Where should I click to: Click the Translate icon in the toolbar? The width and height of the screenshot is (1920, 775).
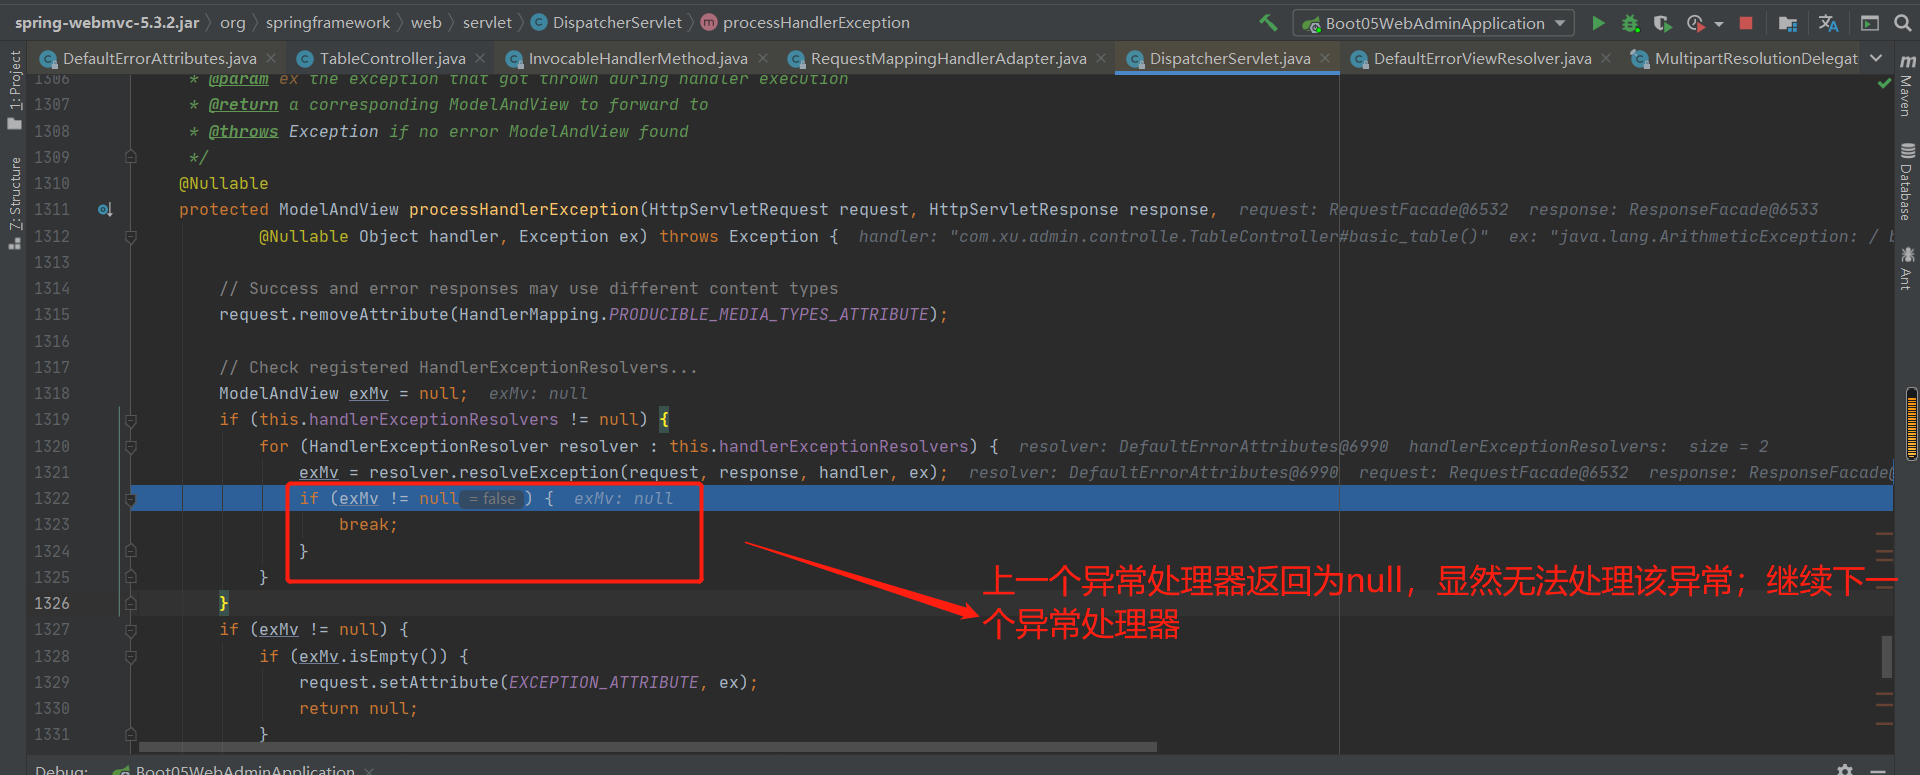(1829, 22)
